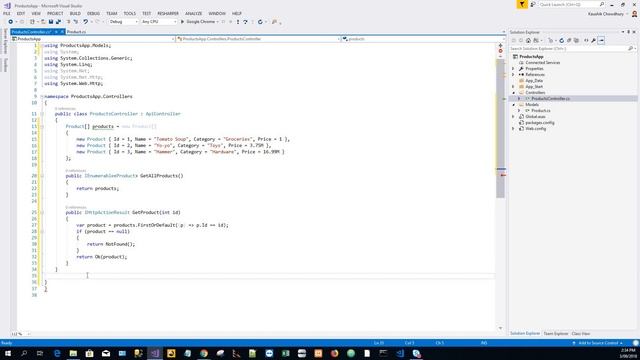
Task: Click the editor vertical scrollbar thumb
Action: click(500, 129)
